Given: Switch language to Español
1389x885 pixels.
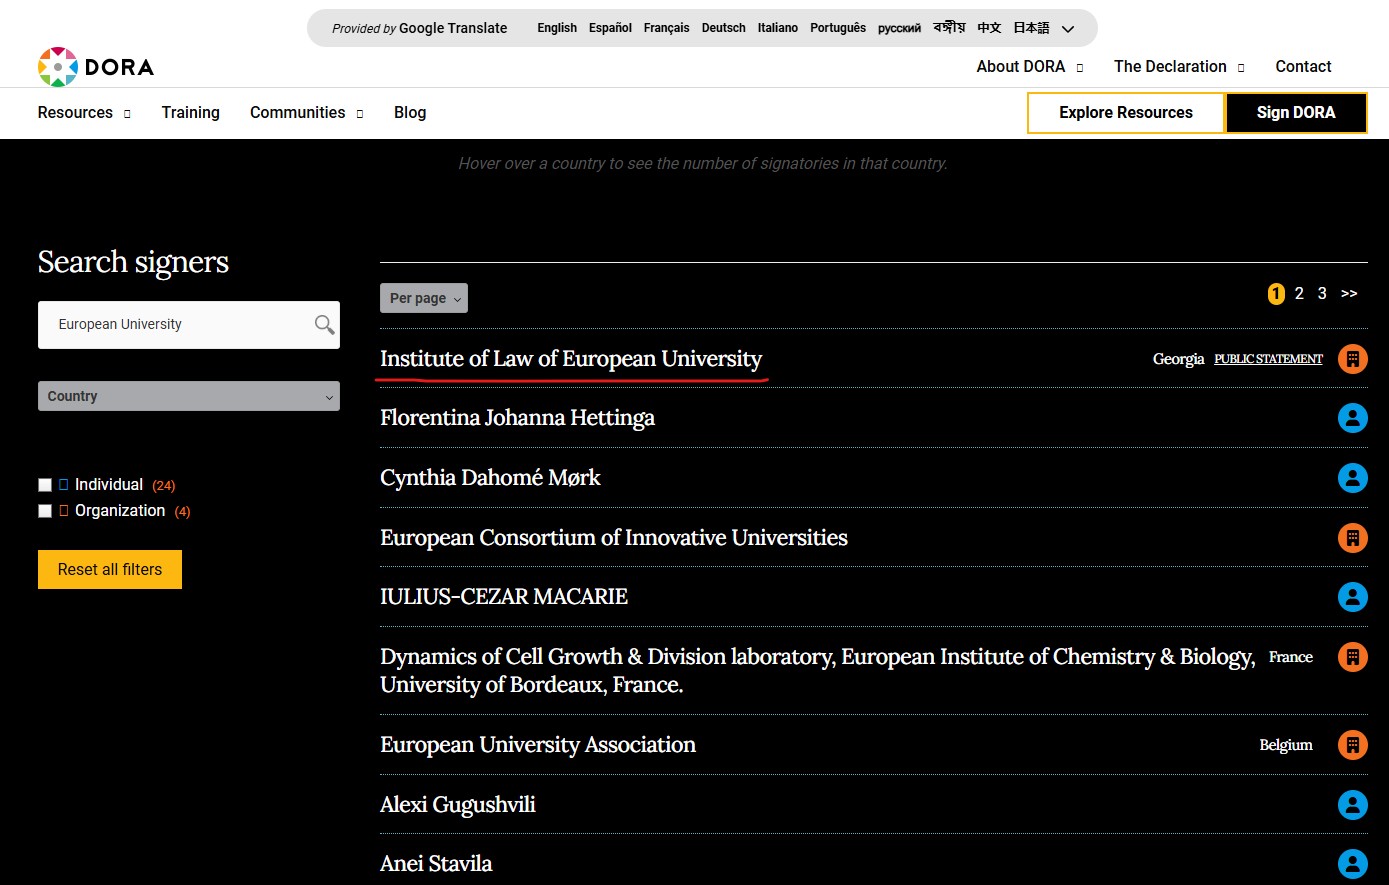Looking at the screenshot, I should (610, 28).
